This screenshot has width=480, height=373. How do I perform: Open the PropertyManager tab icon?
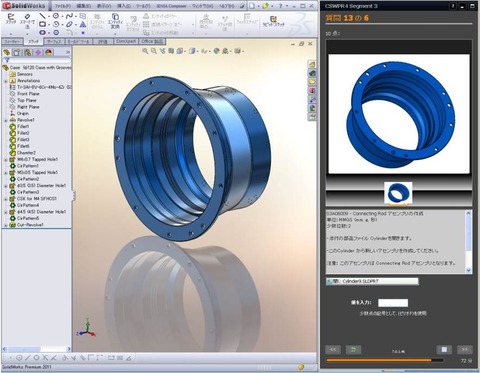[x=17, y=52]
